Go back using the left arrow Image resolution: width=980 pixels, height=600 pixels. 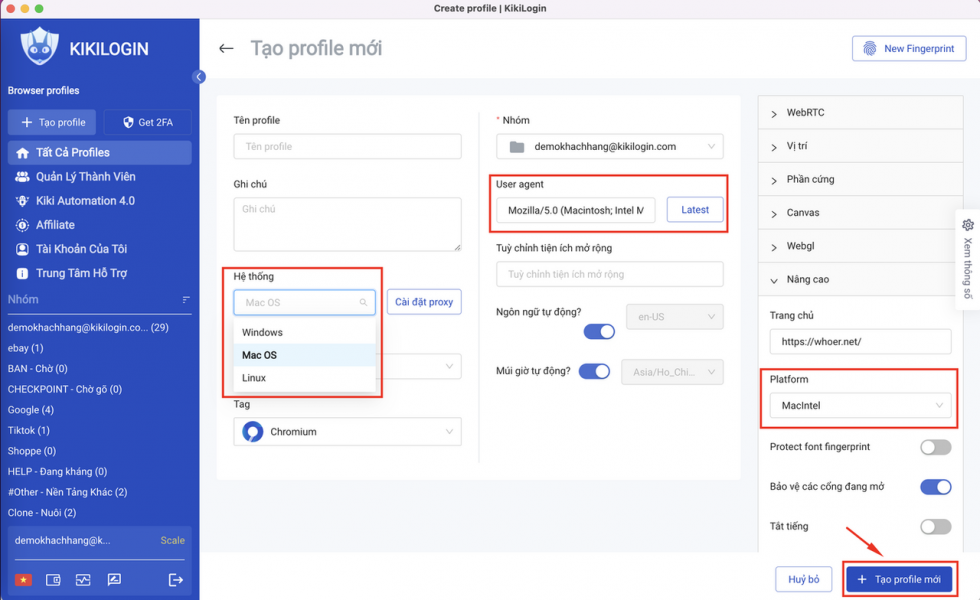(226, 49)
